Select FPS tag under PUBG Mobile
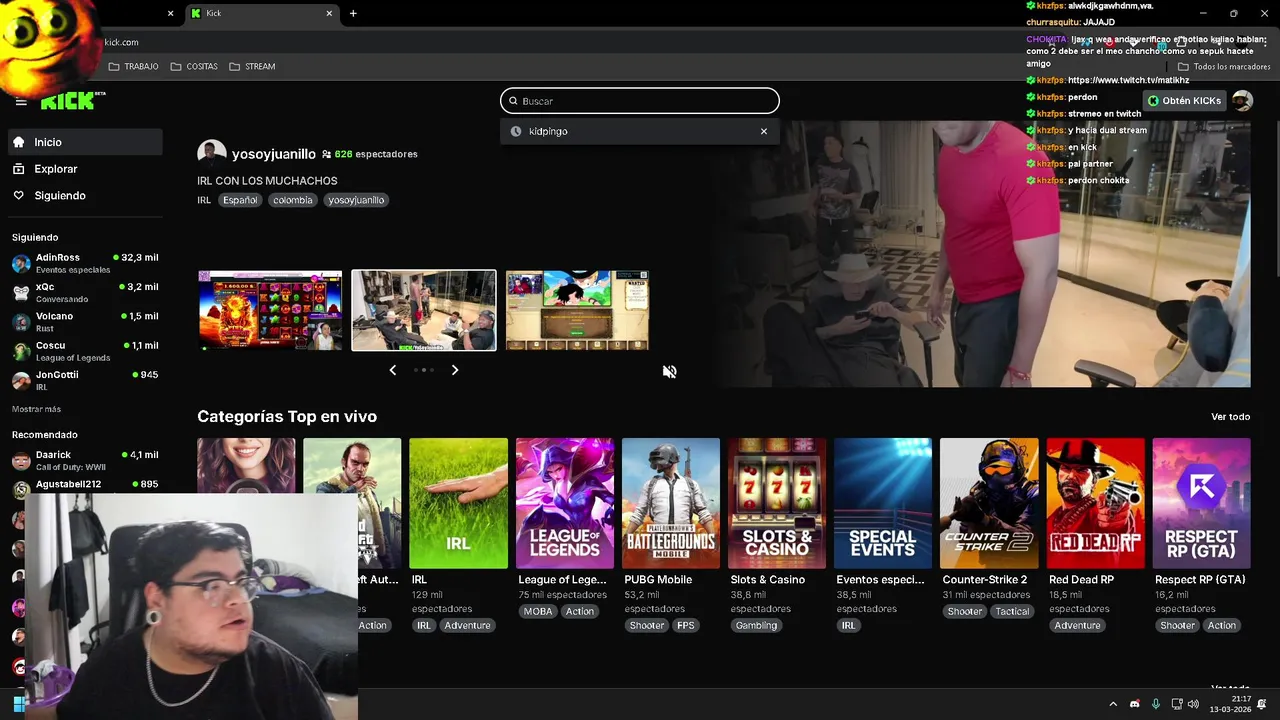The image size is (1280, 720). point(685,625)
